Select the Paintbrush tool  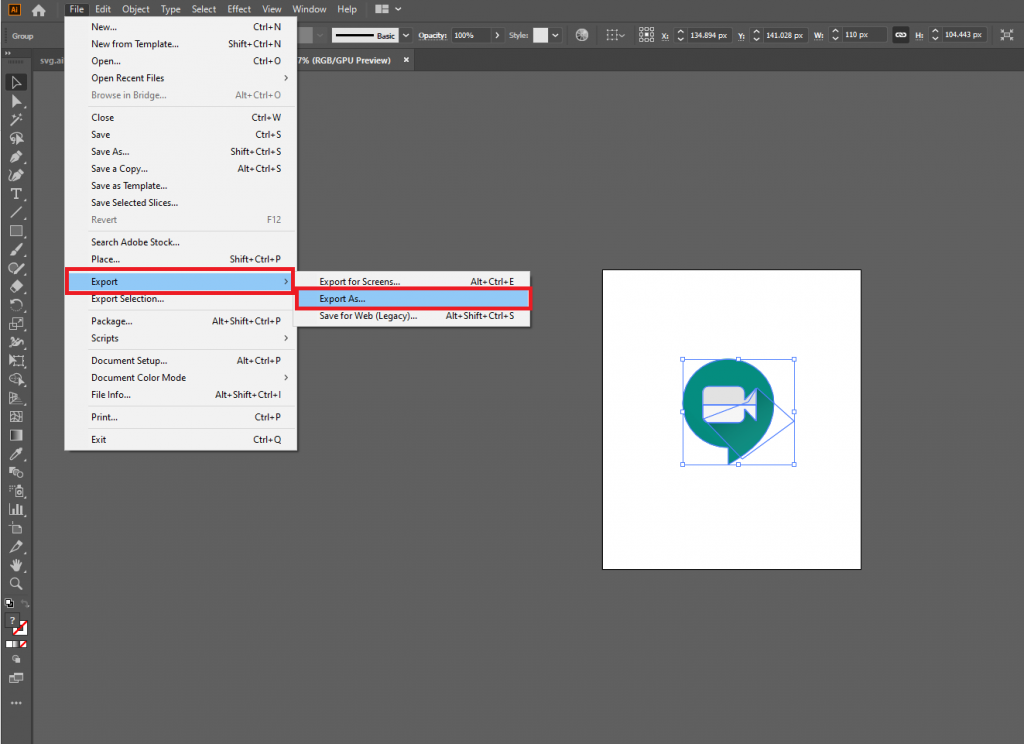[16, 249]
